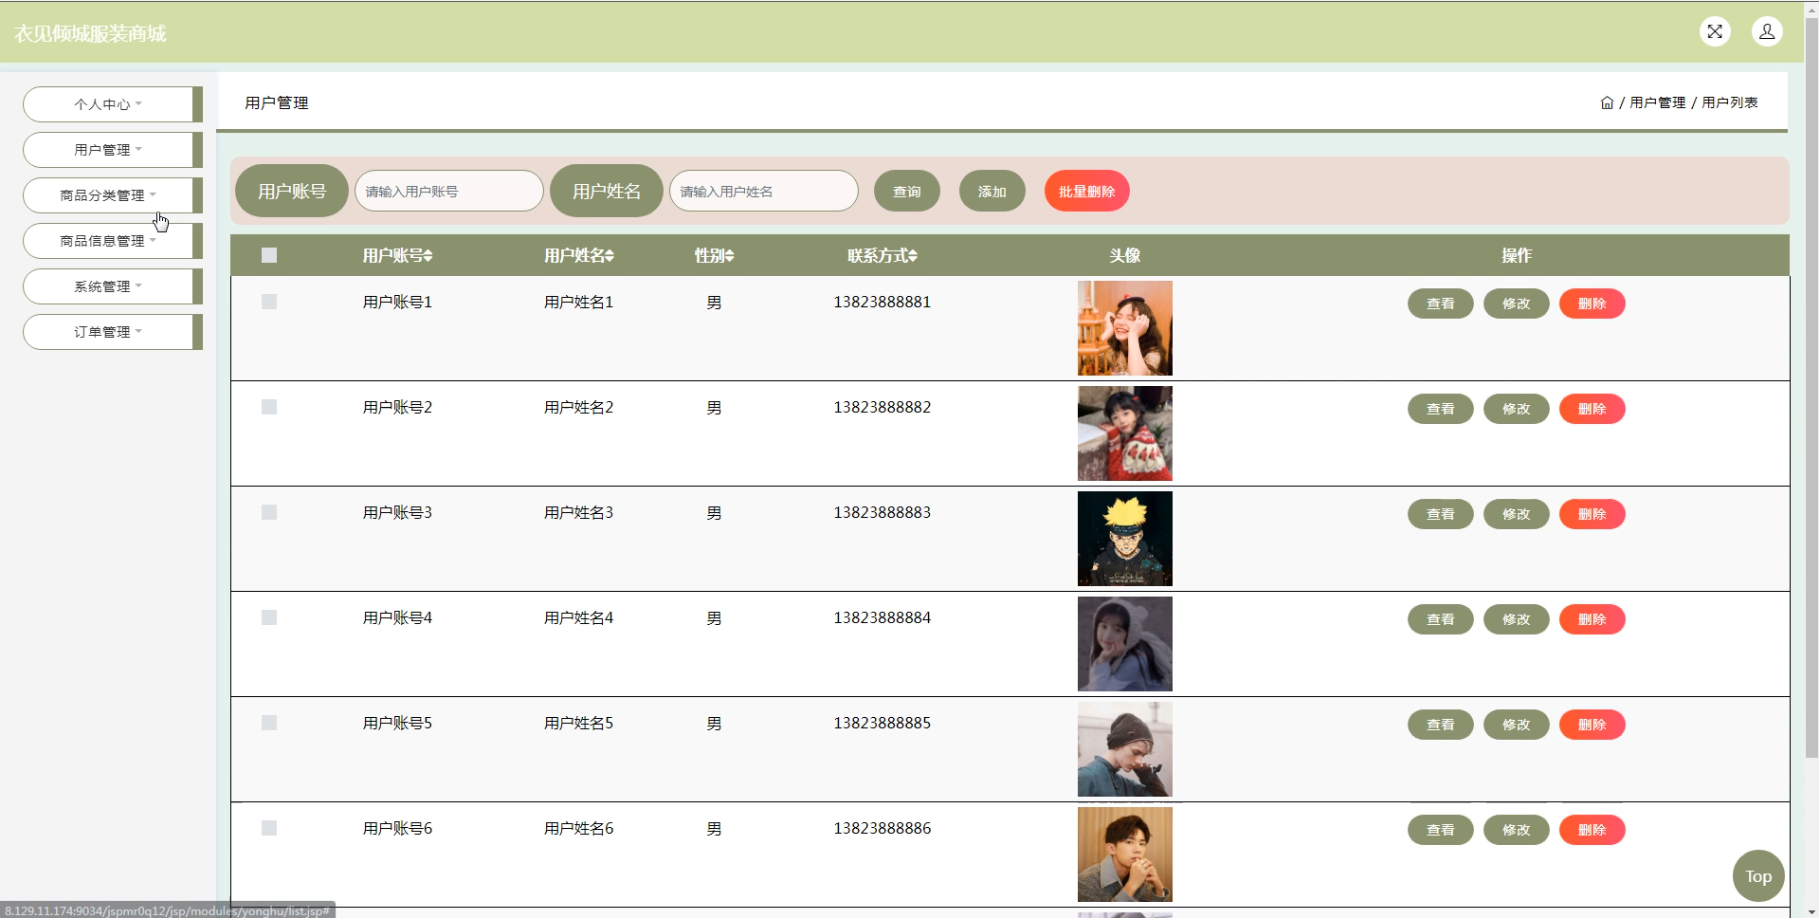Click 修改 for 用户账号5
Viewport: 1819px width, 918px height.
click(1516, 725)
